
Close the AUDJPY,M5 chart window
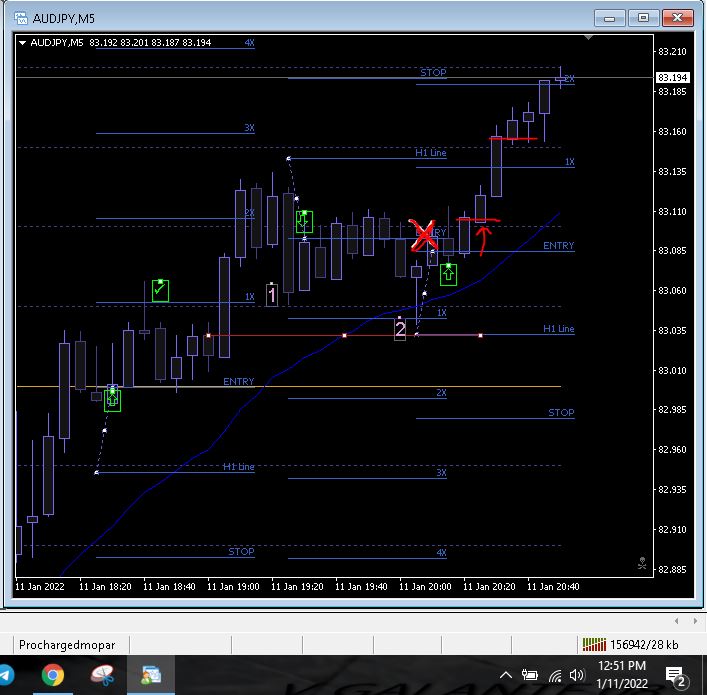[x=677, y=18]
